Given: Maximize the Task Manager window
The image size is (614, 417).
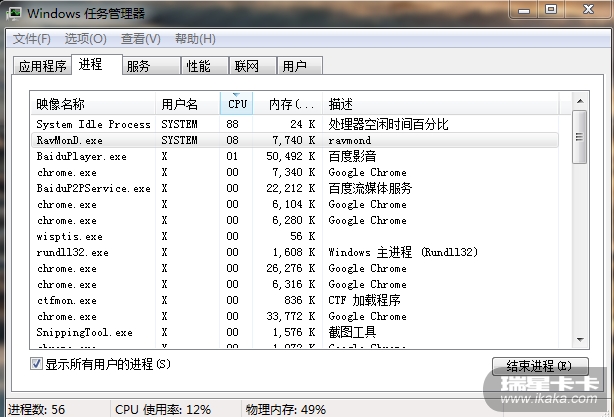Looking at the screenshot, I should tap(551, 9).
